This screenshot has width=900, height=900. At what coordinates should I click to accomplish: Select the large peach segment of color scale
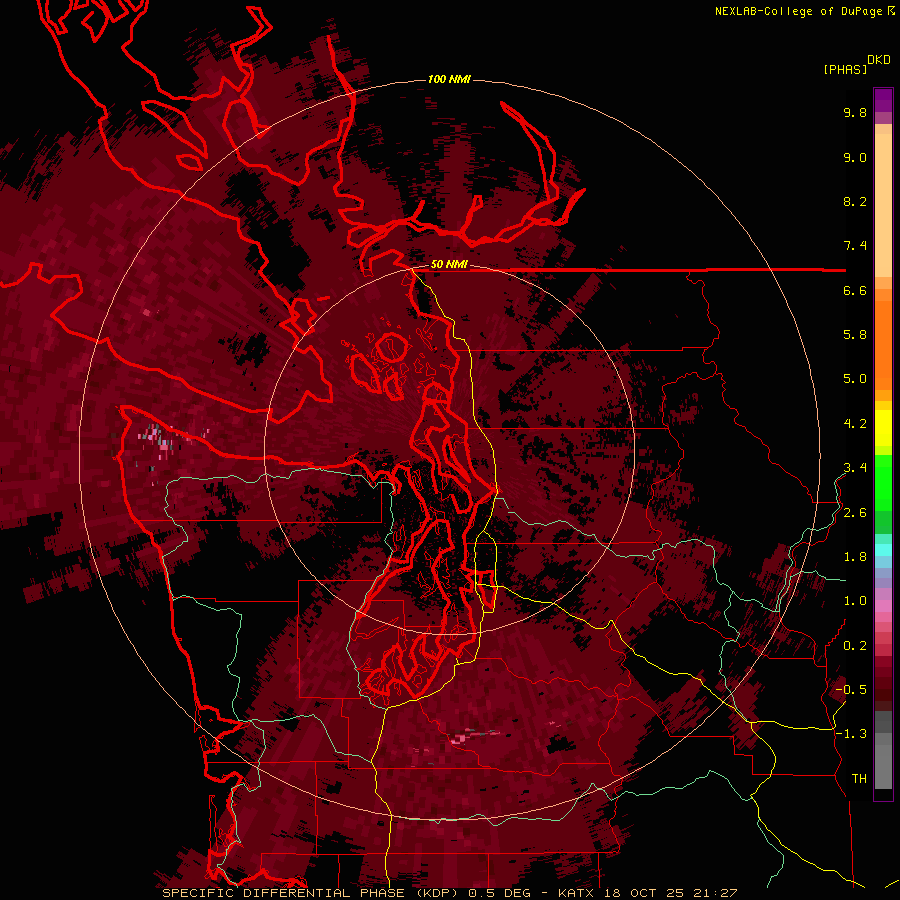pos(883,205)
